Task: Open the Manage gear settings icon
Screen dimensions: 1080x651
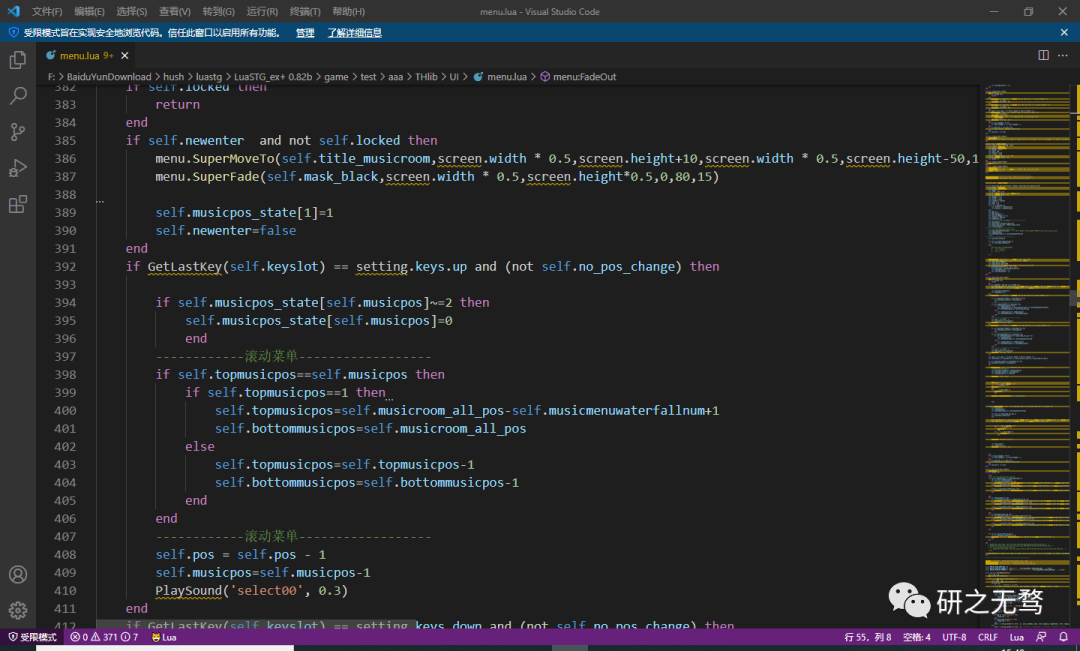Action: (17, 610)
